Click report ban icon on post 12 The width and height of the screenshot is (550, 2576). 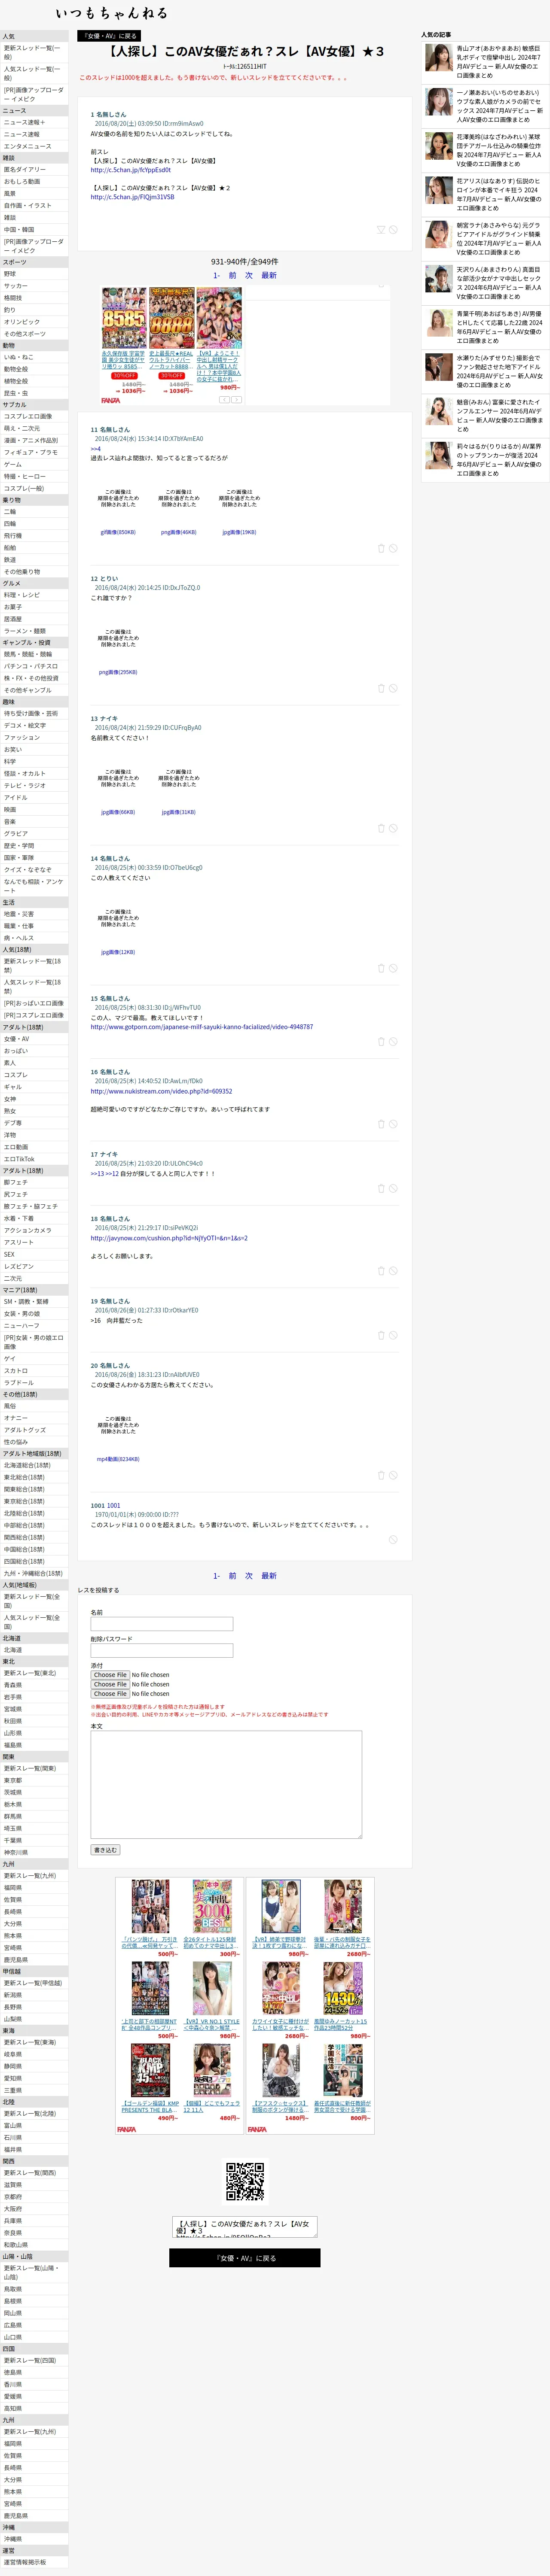tap(393, 688)
